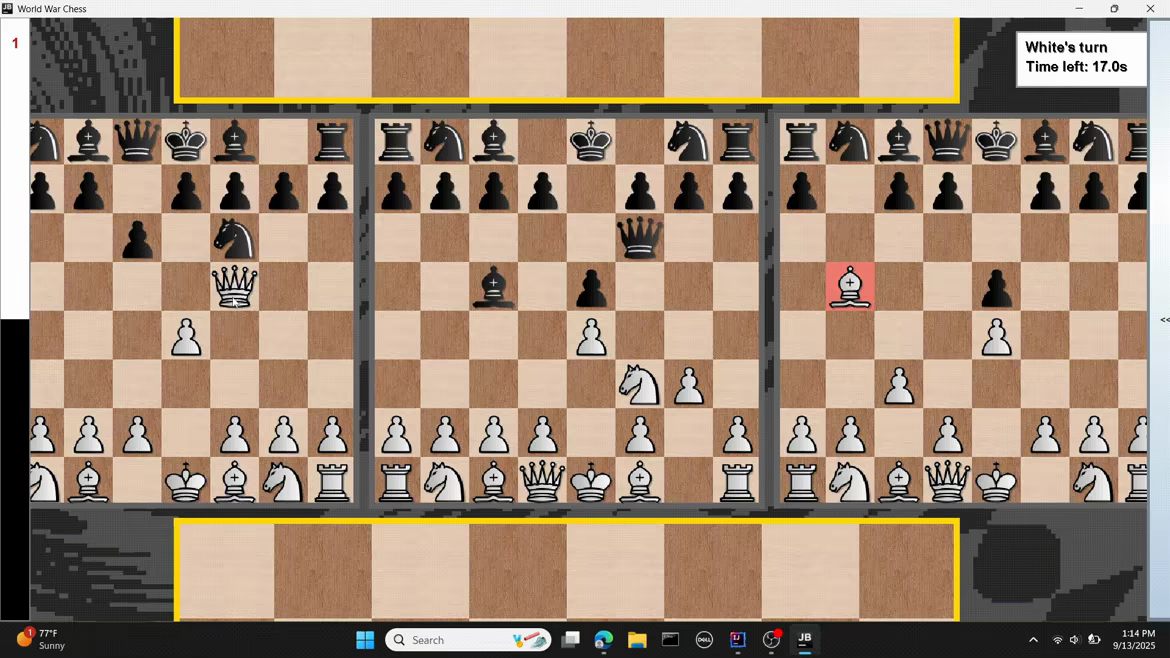Click the taskbar Search box
This screenshot has width=1170, height=658.
coord(468,640)
